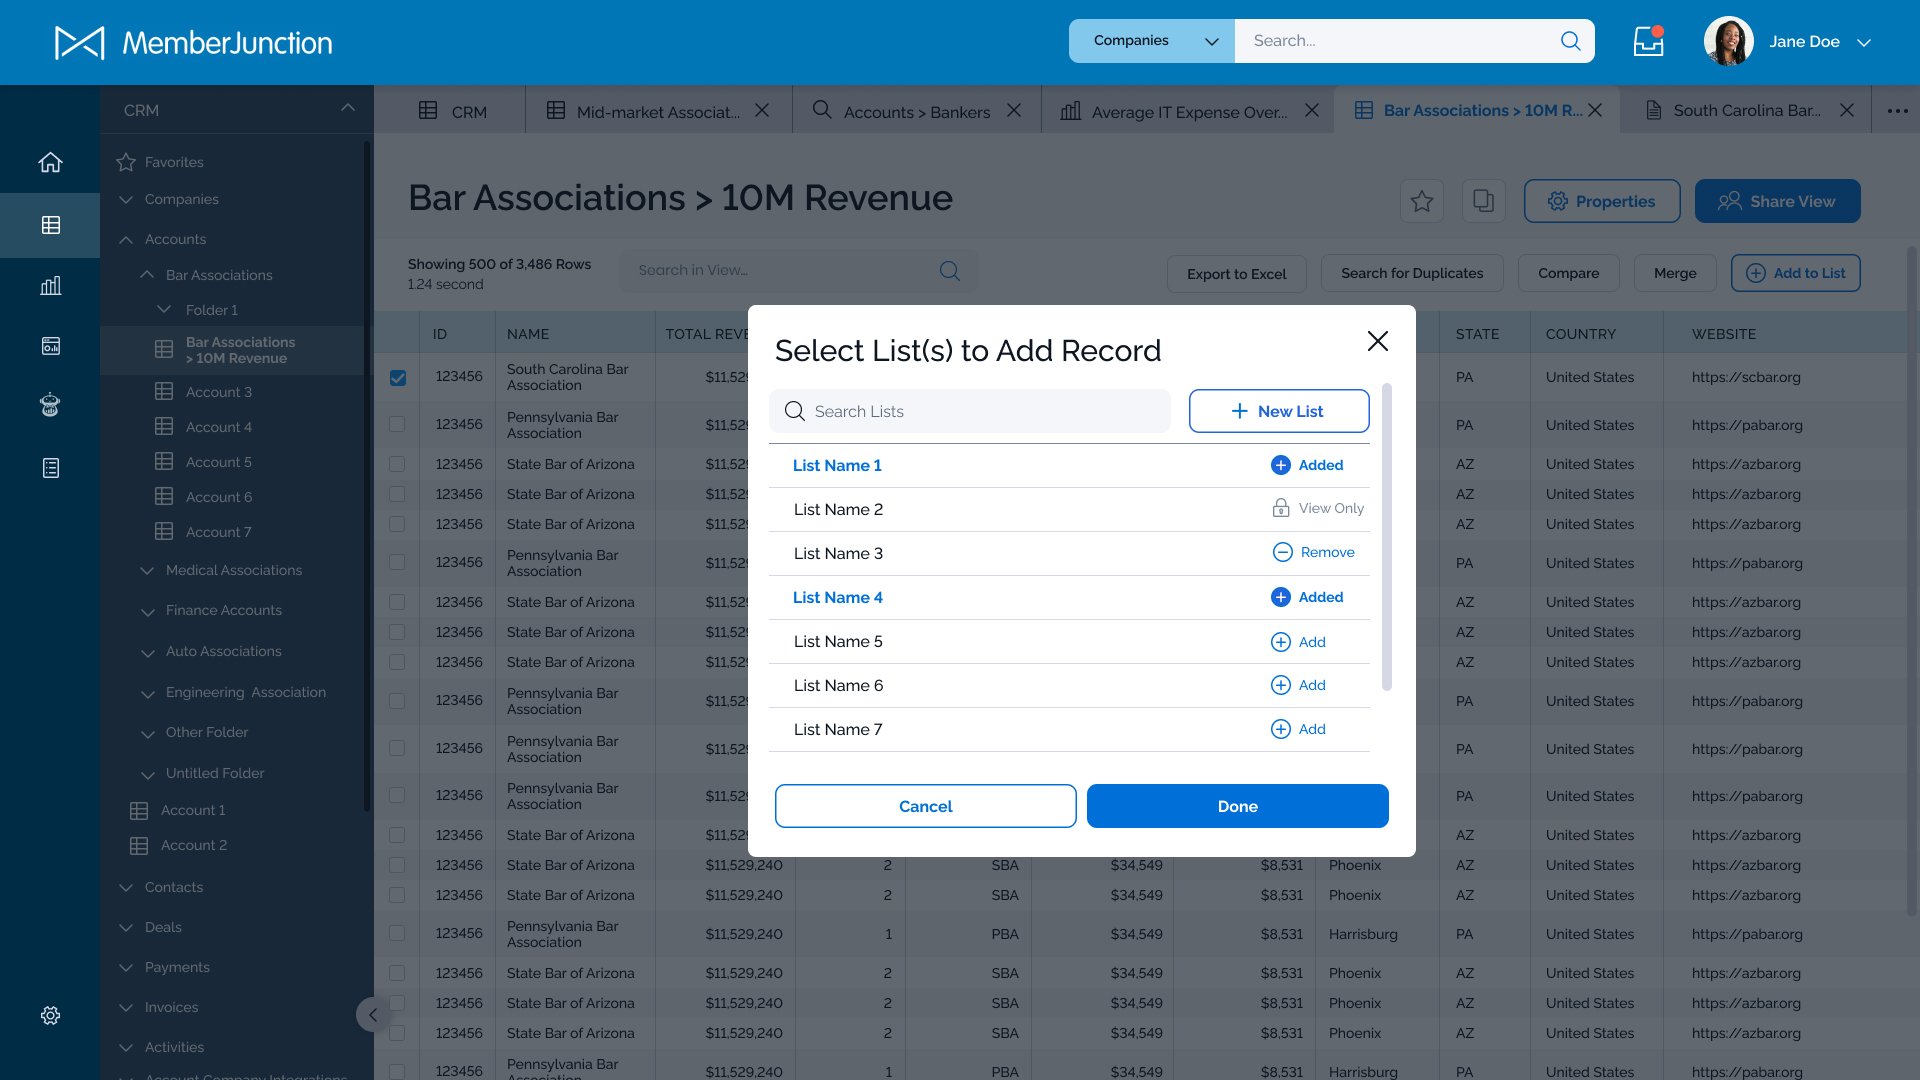Open the Jane Doe user menu chevron

pos(1864,42)
